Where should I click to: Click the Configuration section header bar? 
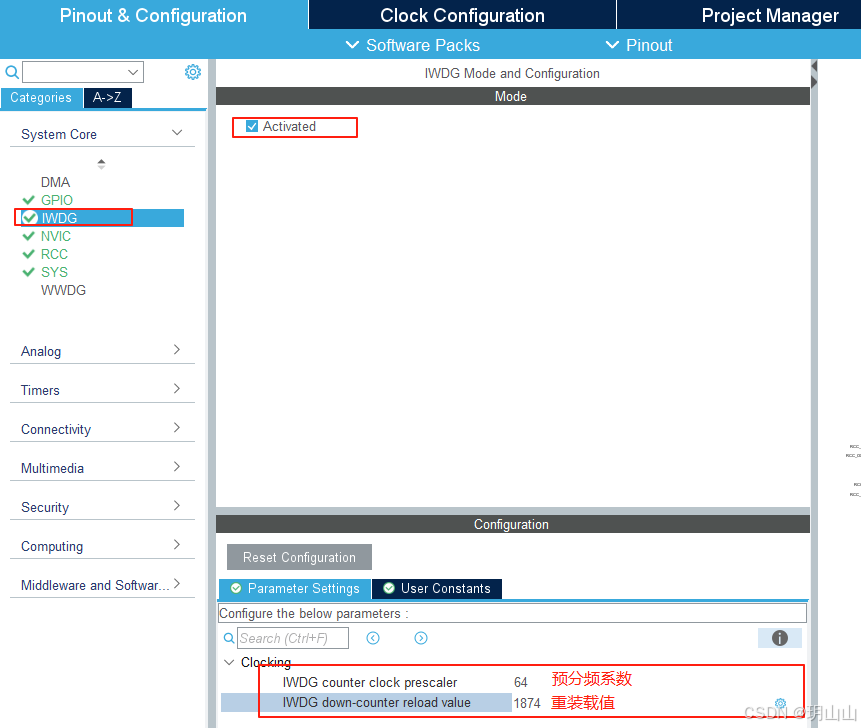click(512, 524)
